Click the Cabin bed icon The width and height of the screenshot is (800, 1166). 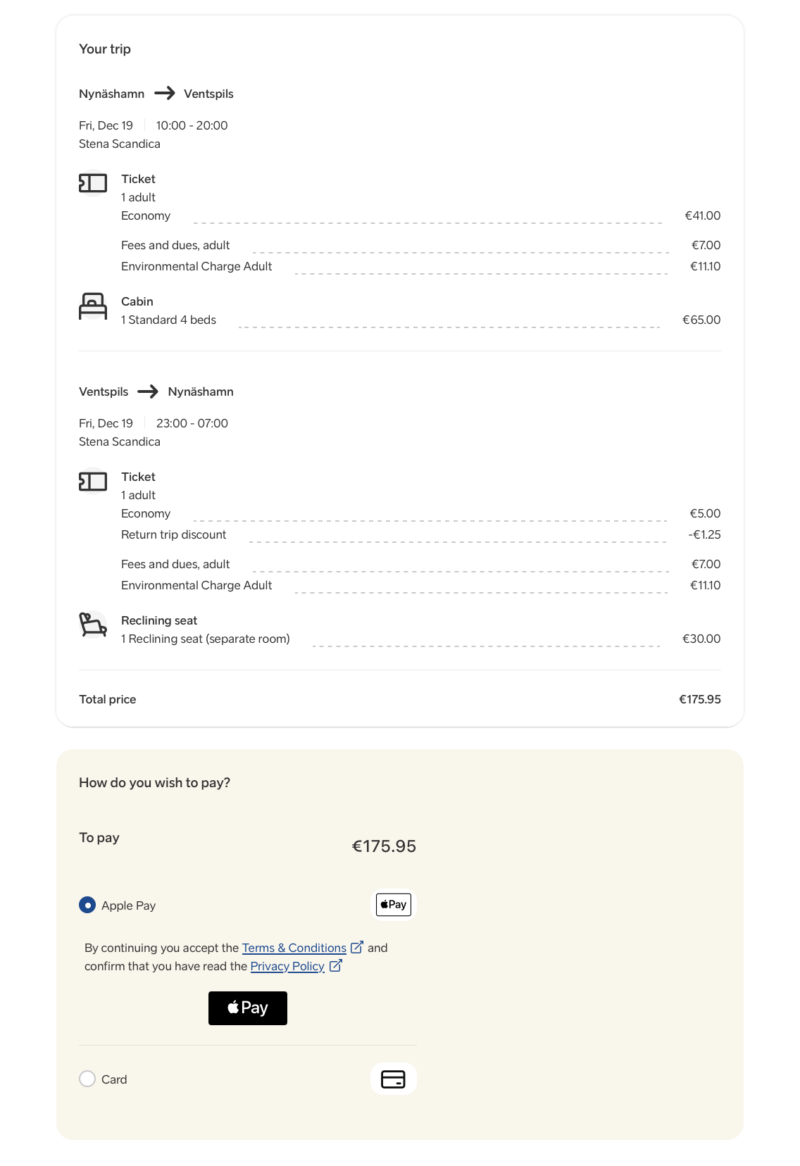pyautogui.click(x=93, y=306)
